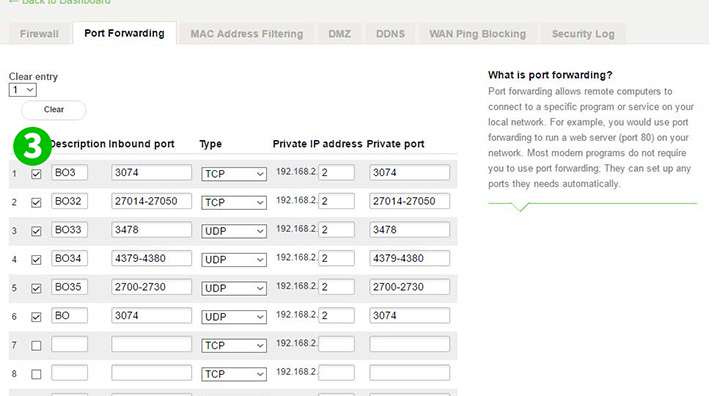Enable the row 8 checkbox

(36, 374)
